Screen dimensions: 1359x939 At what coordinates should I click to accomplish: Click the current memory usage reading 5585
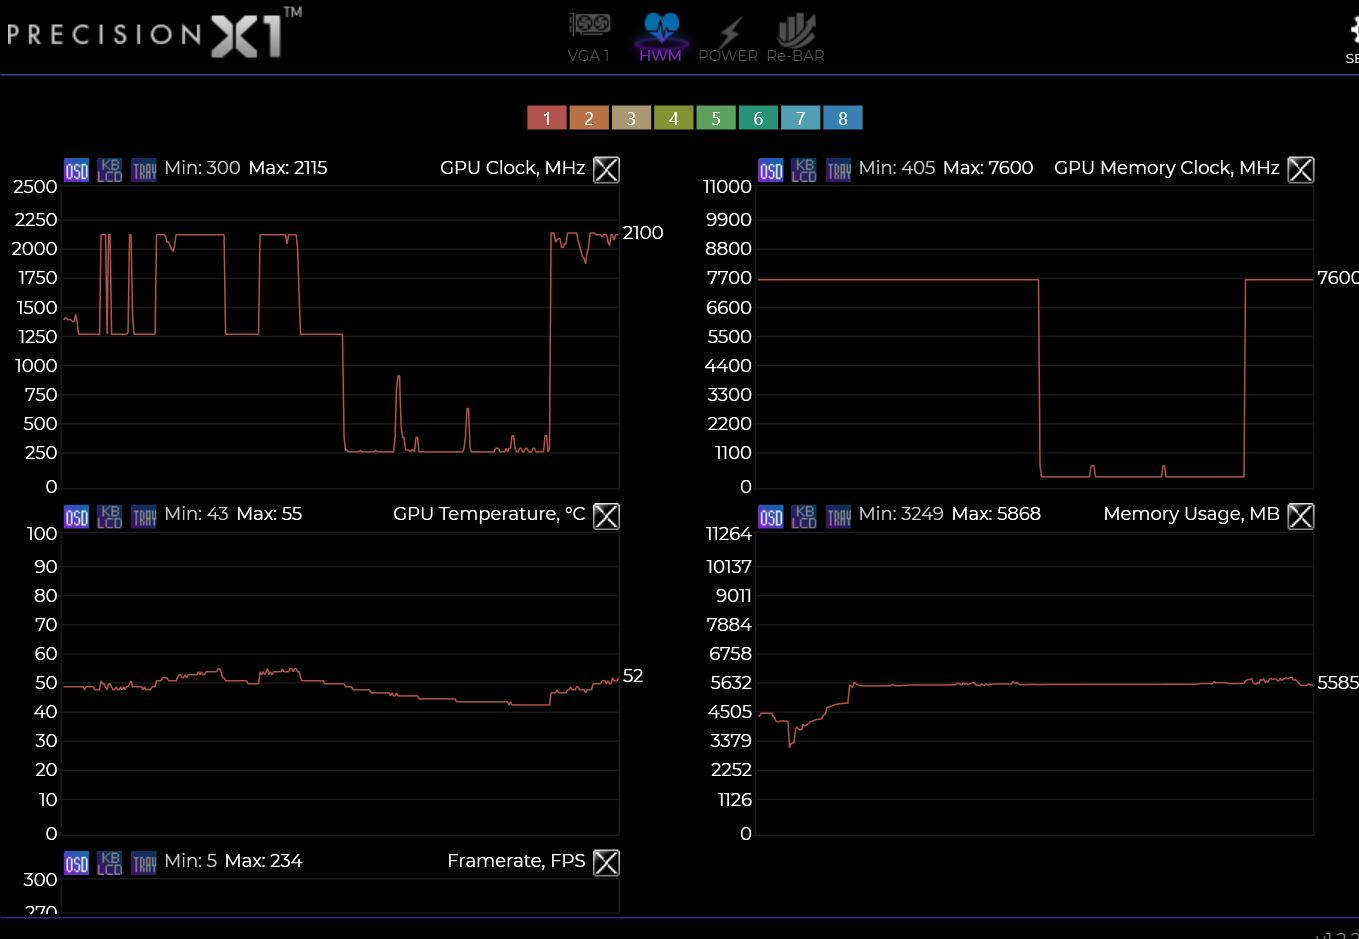pos(1338,683)
